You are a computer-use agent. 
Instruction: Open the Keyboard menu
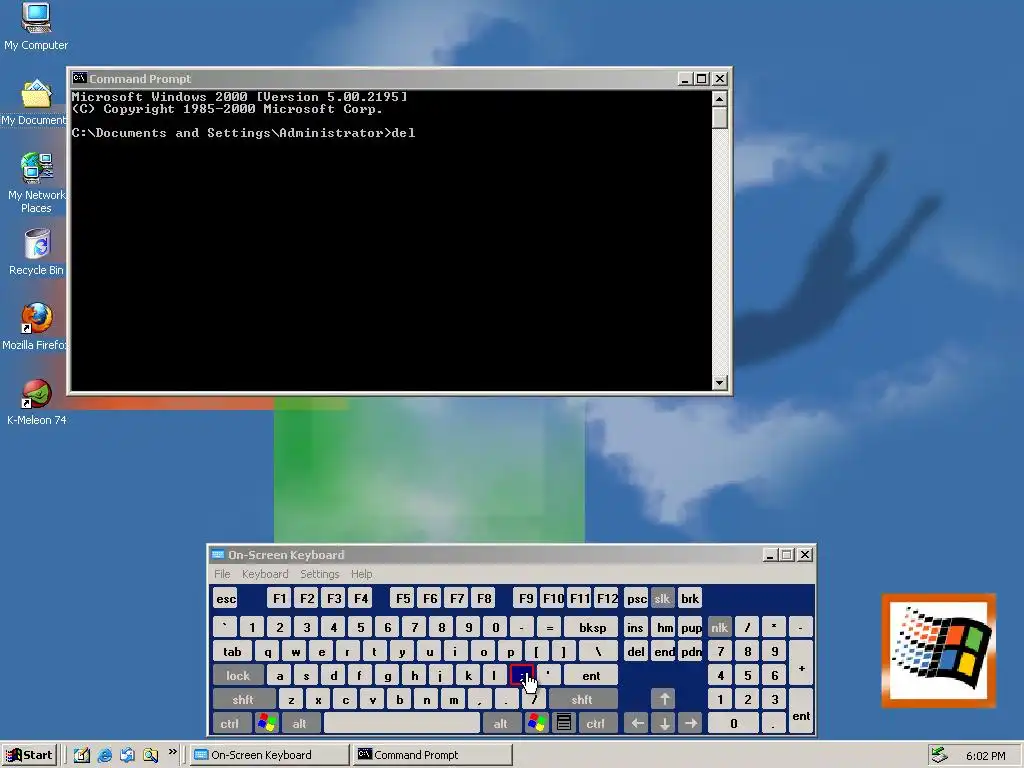click(x=264, y=574)
